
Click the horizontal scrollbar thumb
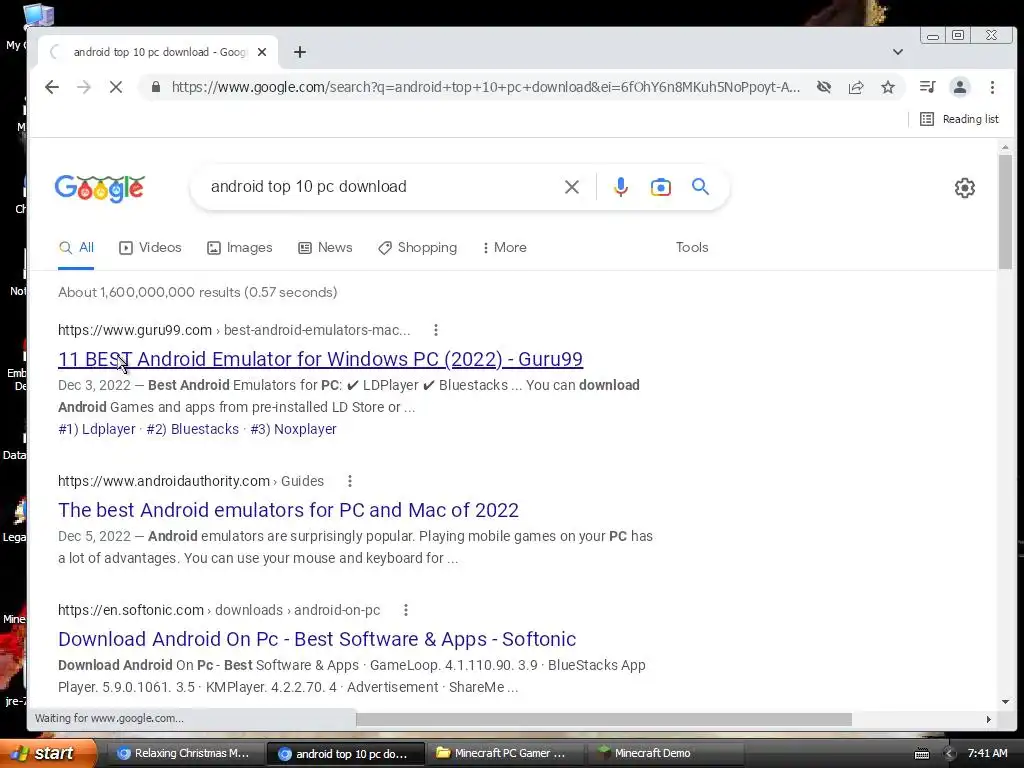coord(603,719)
